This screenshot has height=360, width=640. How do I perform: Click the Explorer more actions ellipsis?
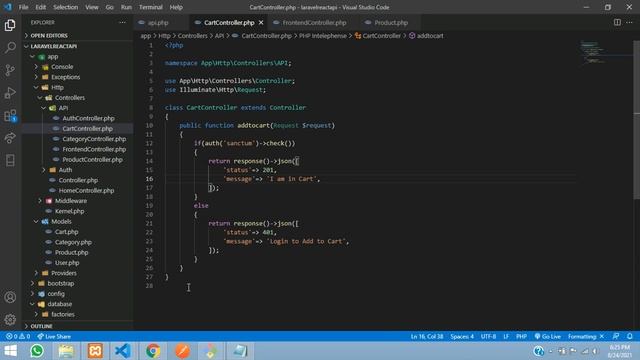pos(122,22)
